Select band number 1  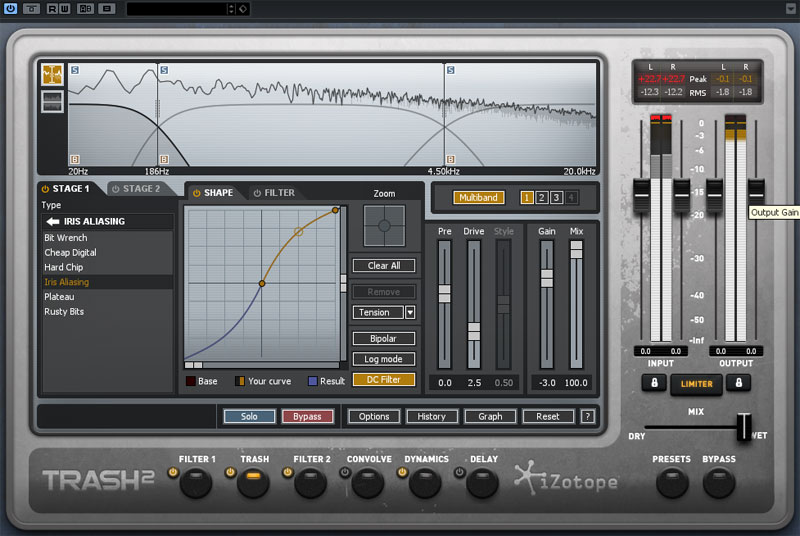pyautogui.click(x=527, y=197)
